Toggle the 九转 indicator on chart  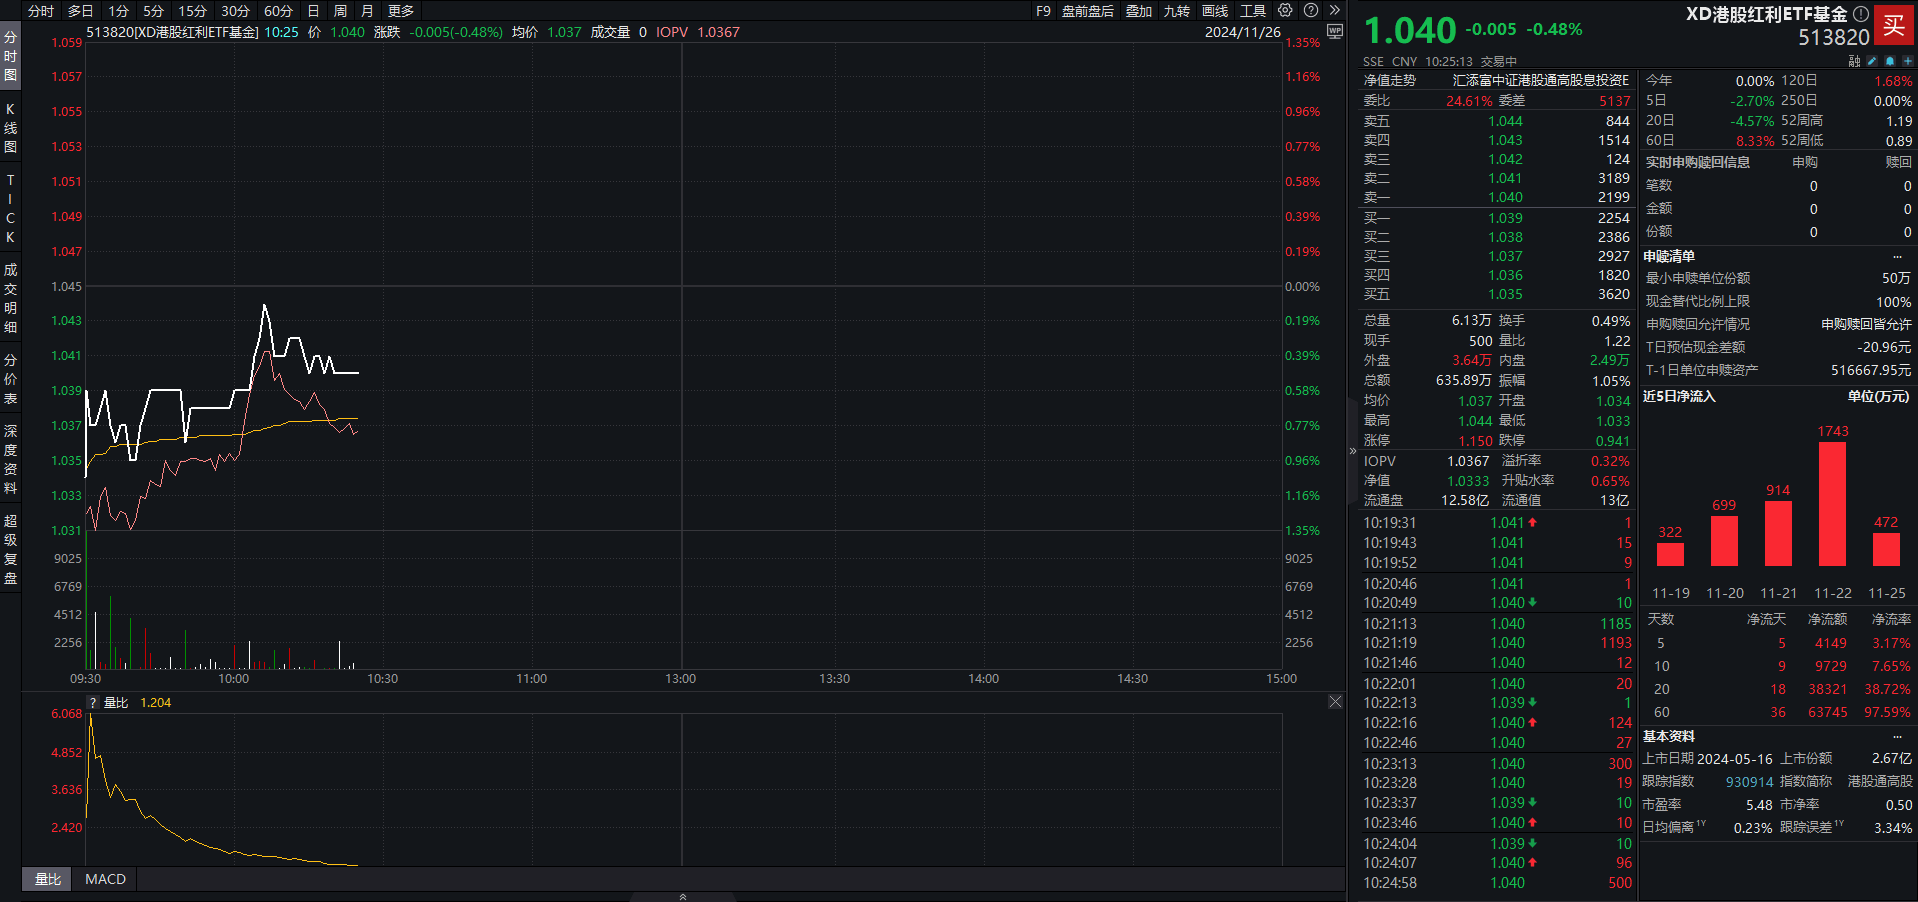[1176, 11]
